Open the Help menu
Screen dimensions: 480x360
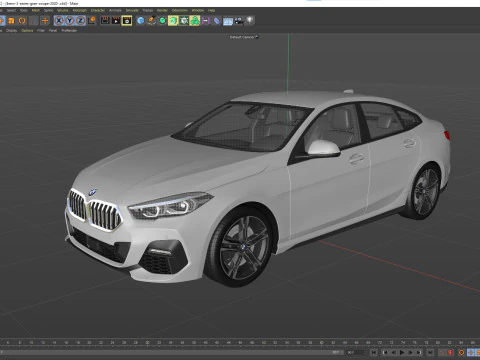click(211, 10)
